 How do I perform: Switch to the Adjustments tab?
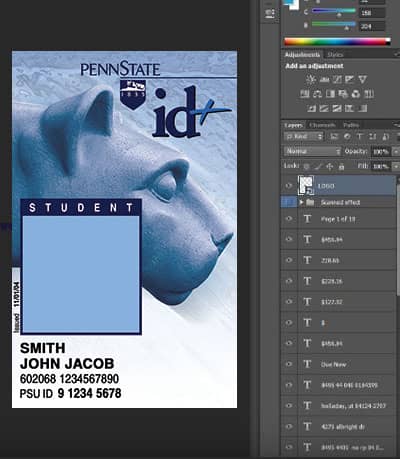tap(302, 54)
